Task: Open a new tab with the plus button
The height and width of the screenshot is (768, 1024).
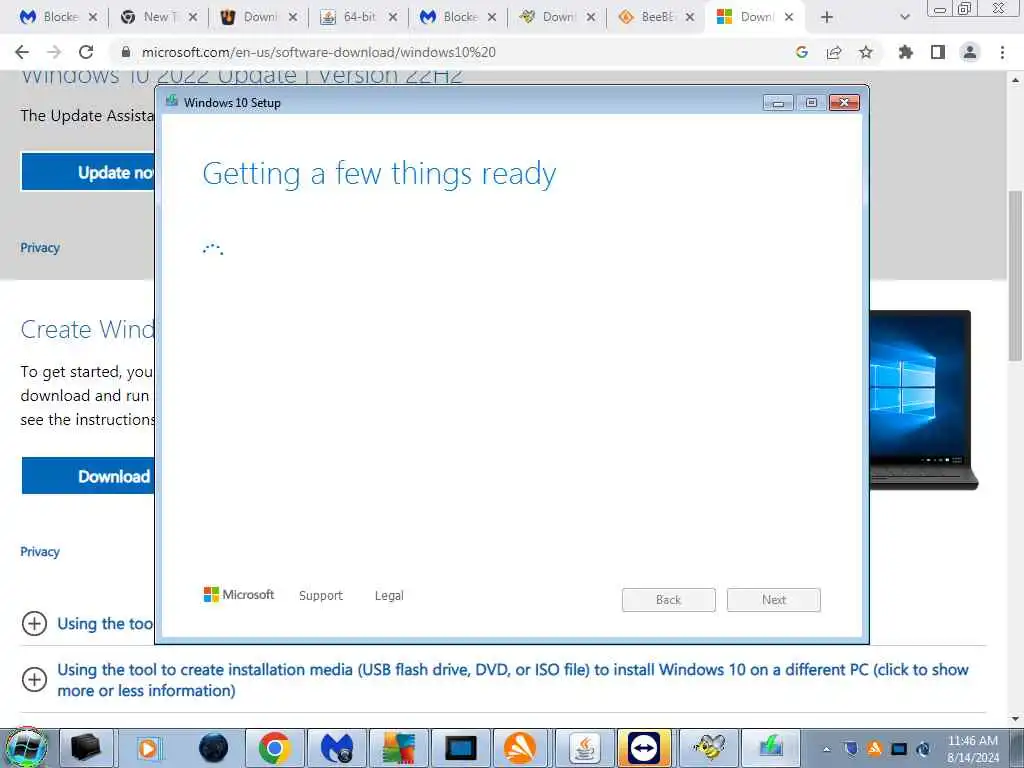Action: pyautogui.click(x=827, y=17)
